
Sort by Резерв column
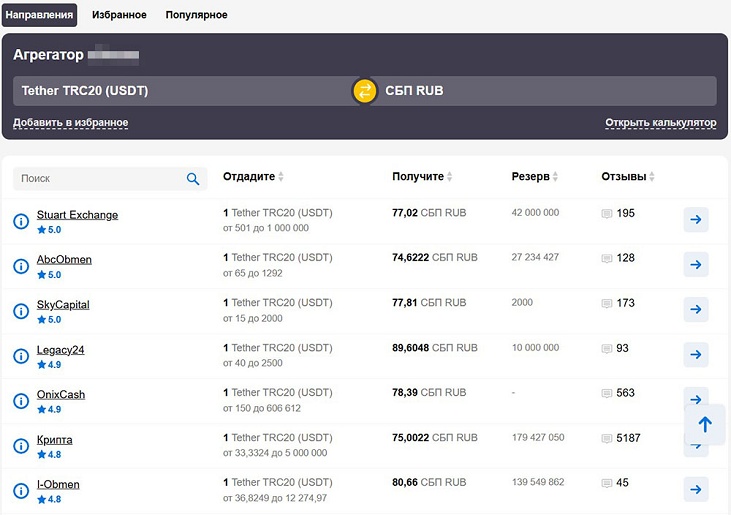534,177
